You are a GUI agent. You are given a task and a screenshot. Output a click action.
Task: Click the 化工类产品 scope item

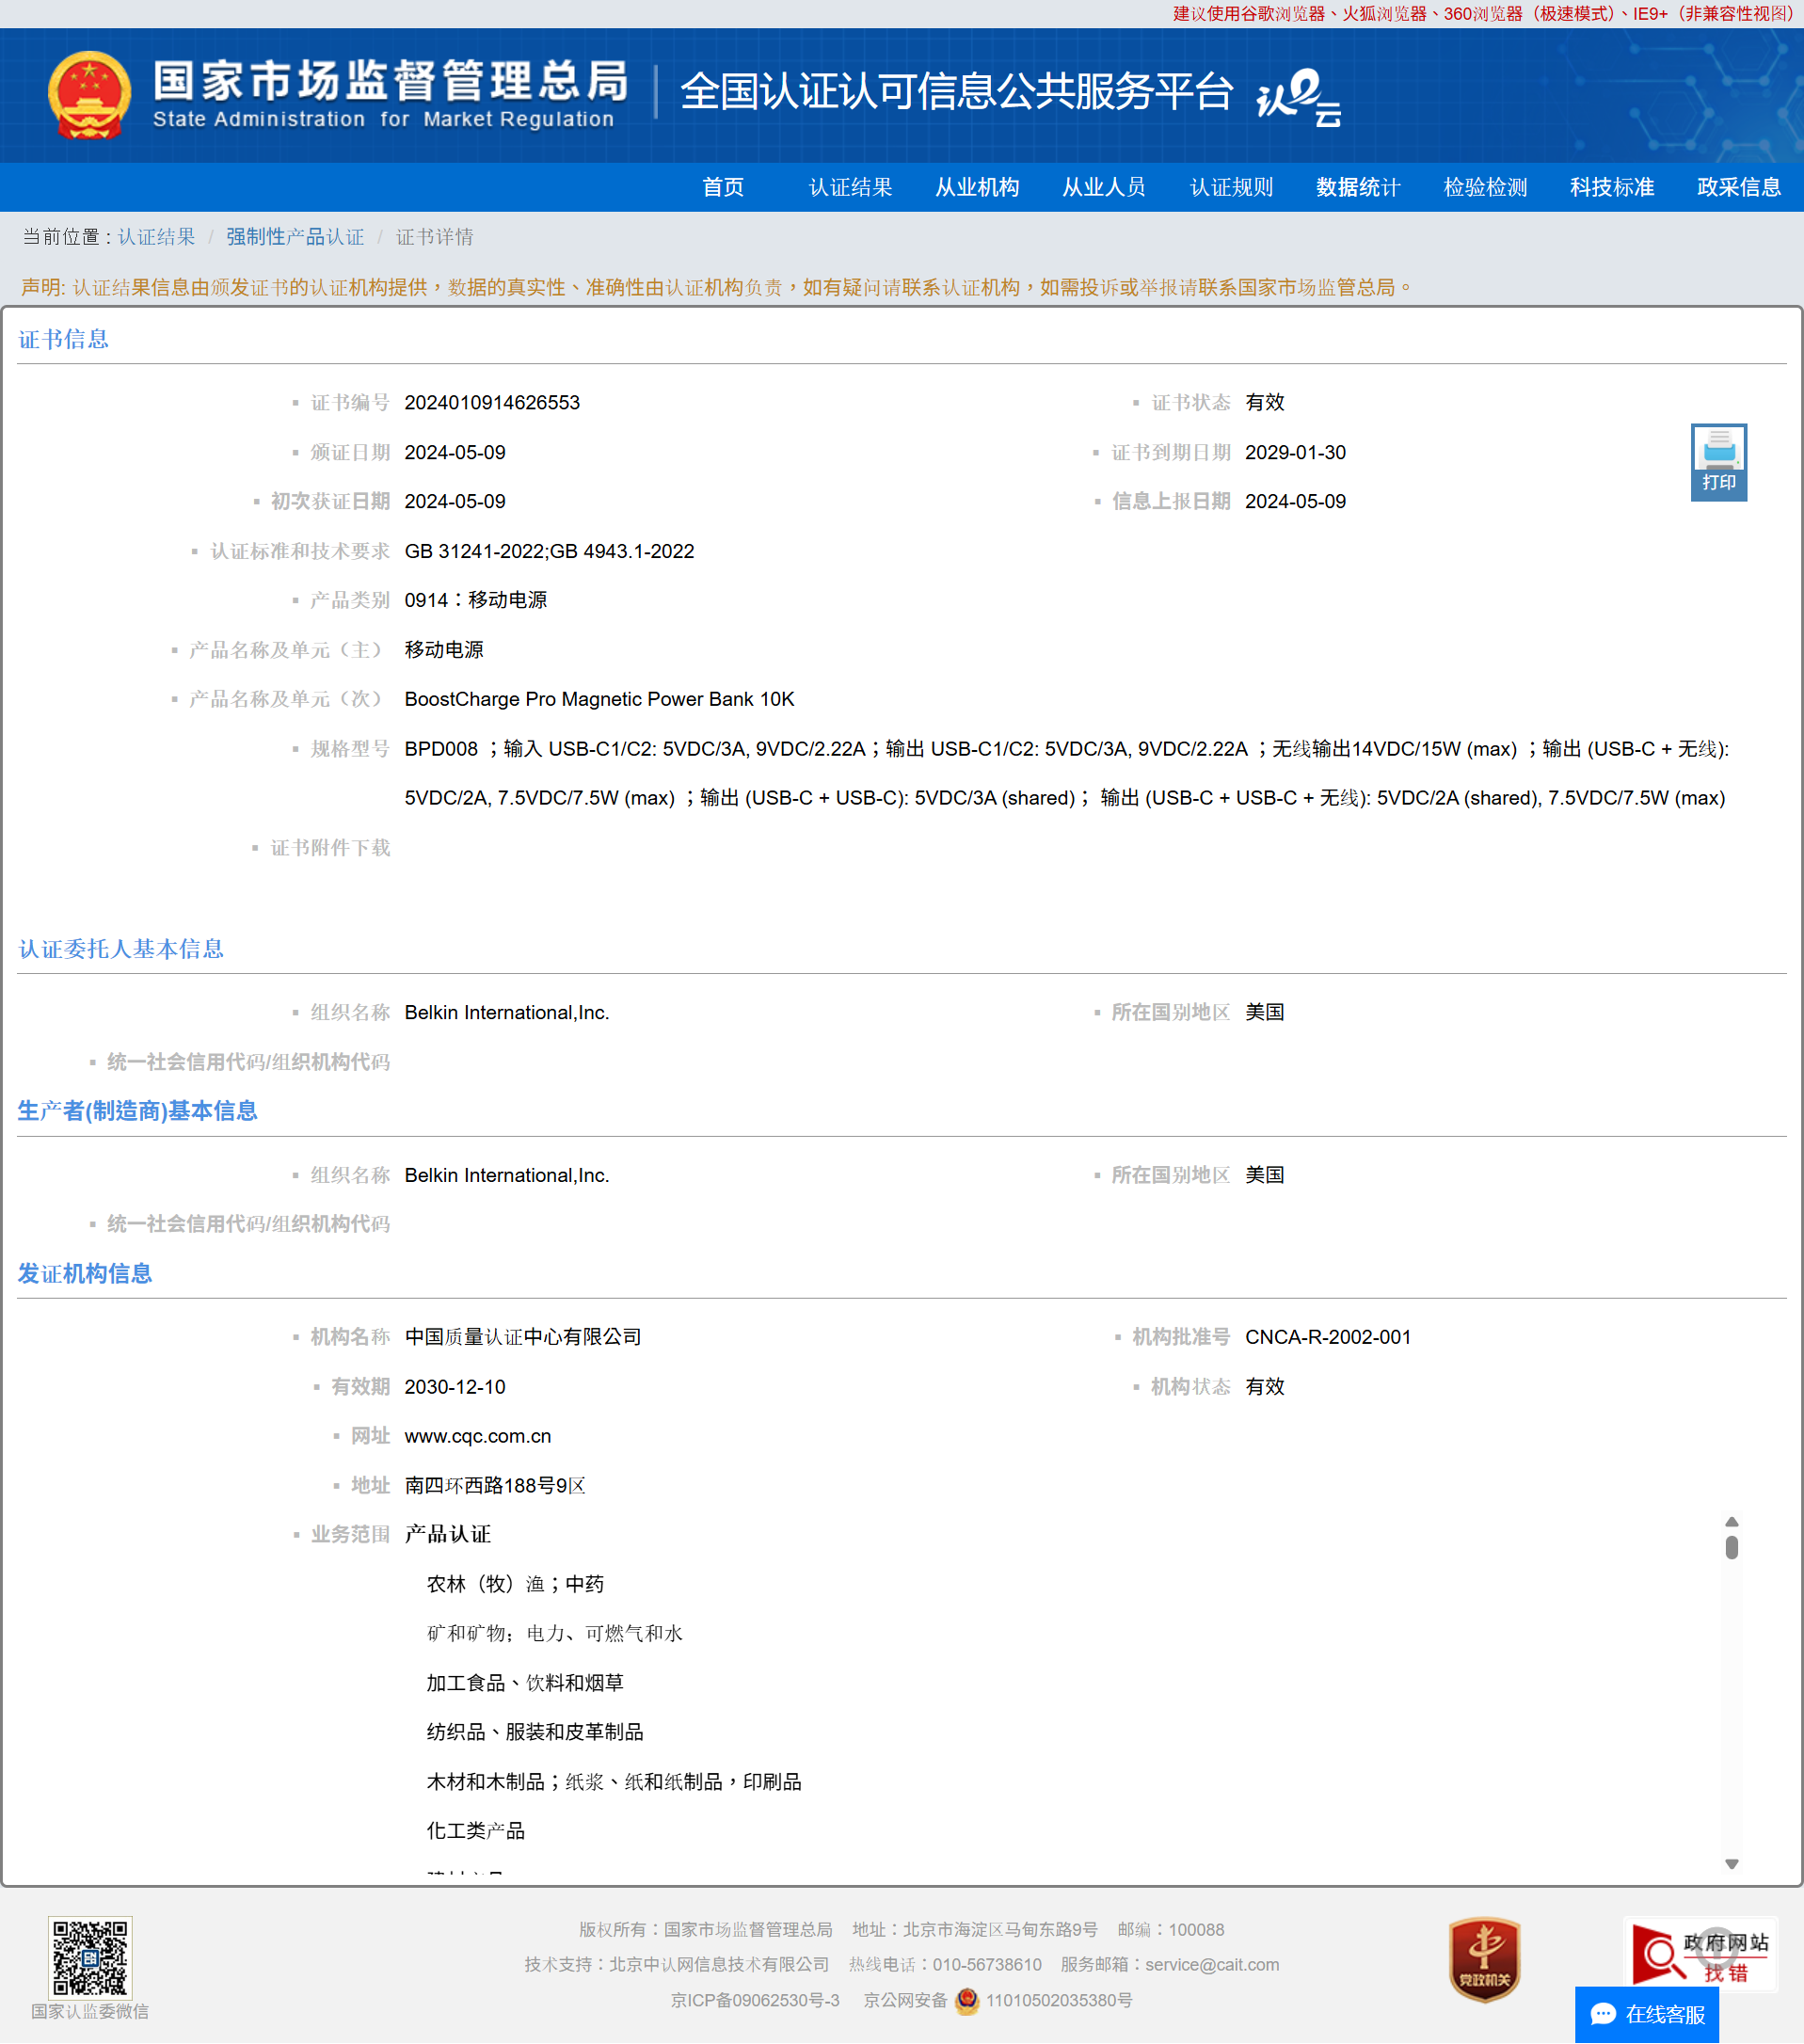pos(475,1831)
